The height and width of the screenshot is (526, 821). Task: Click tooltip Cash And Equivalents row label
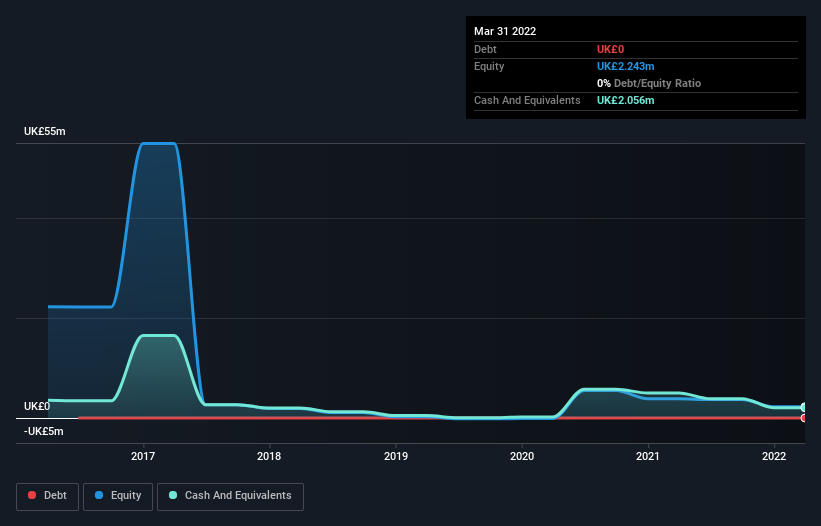click(x=527, y=100)
